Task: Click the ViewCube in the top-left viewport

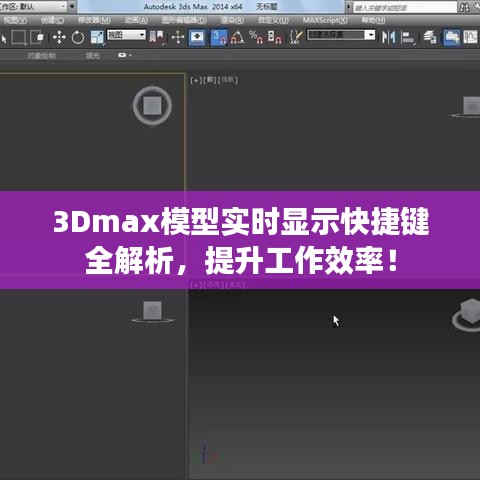Action: [152, 106]
